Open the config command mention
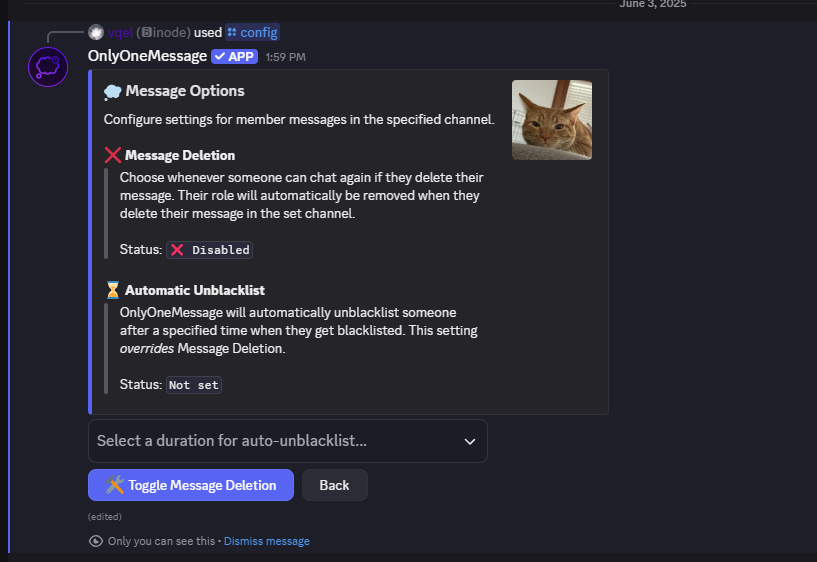This screenshot has width=817, height=562. click(253, 32)
